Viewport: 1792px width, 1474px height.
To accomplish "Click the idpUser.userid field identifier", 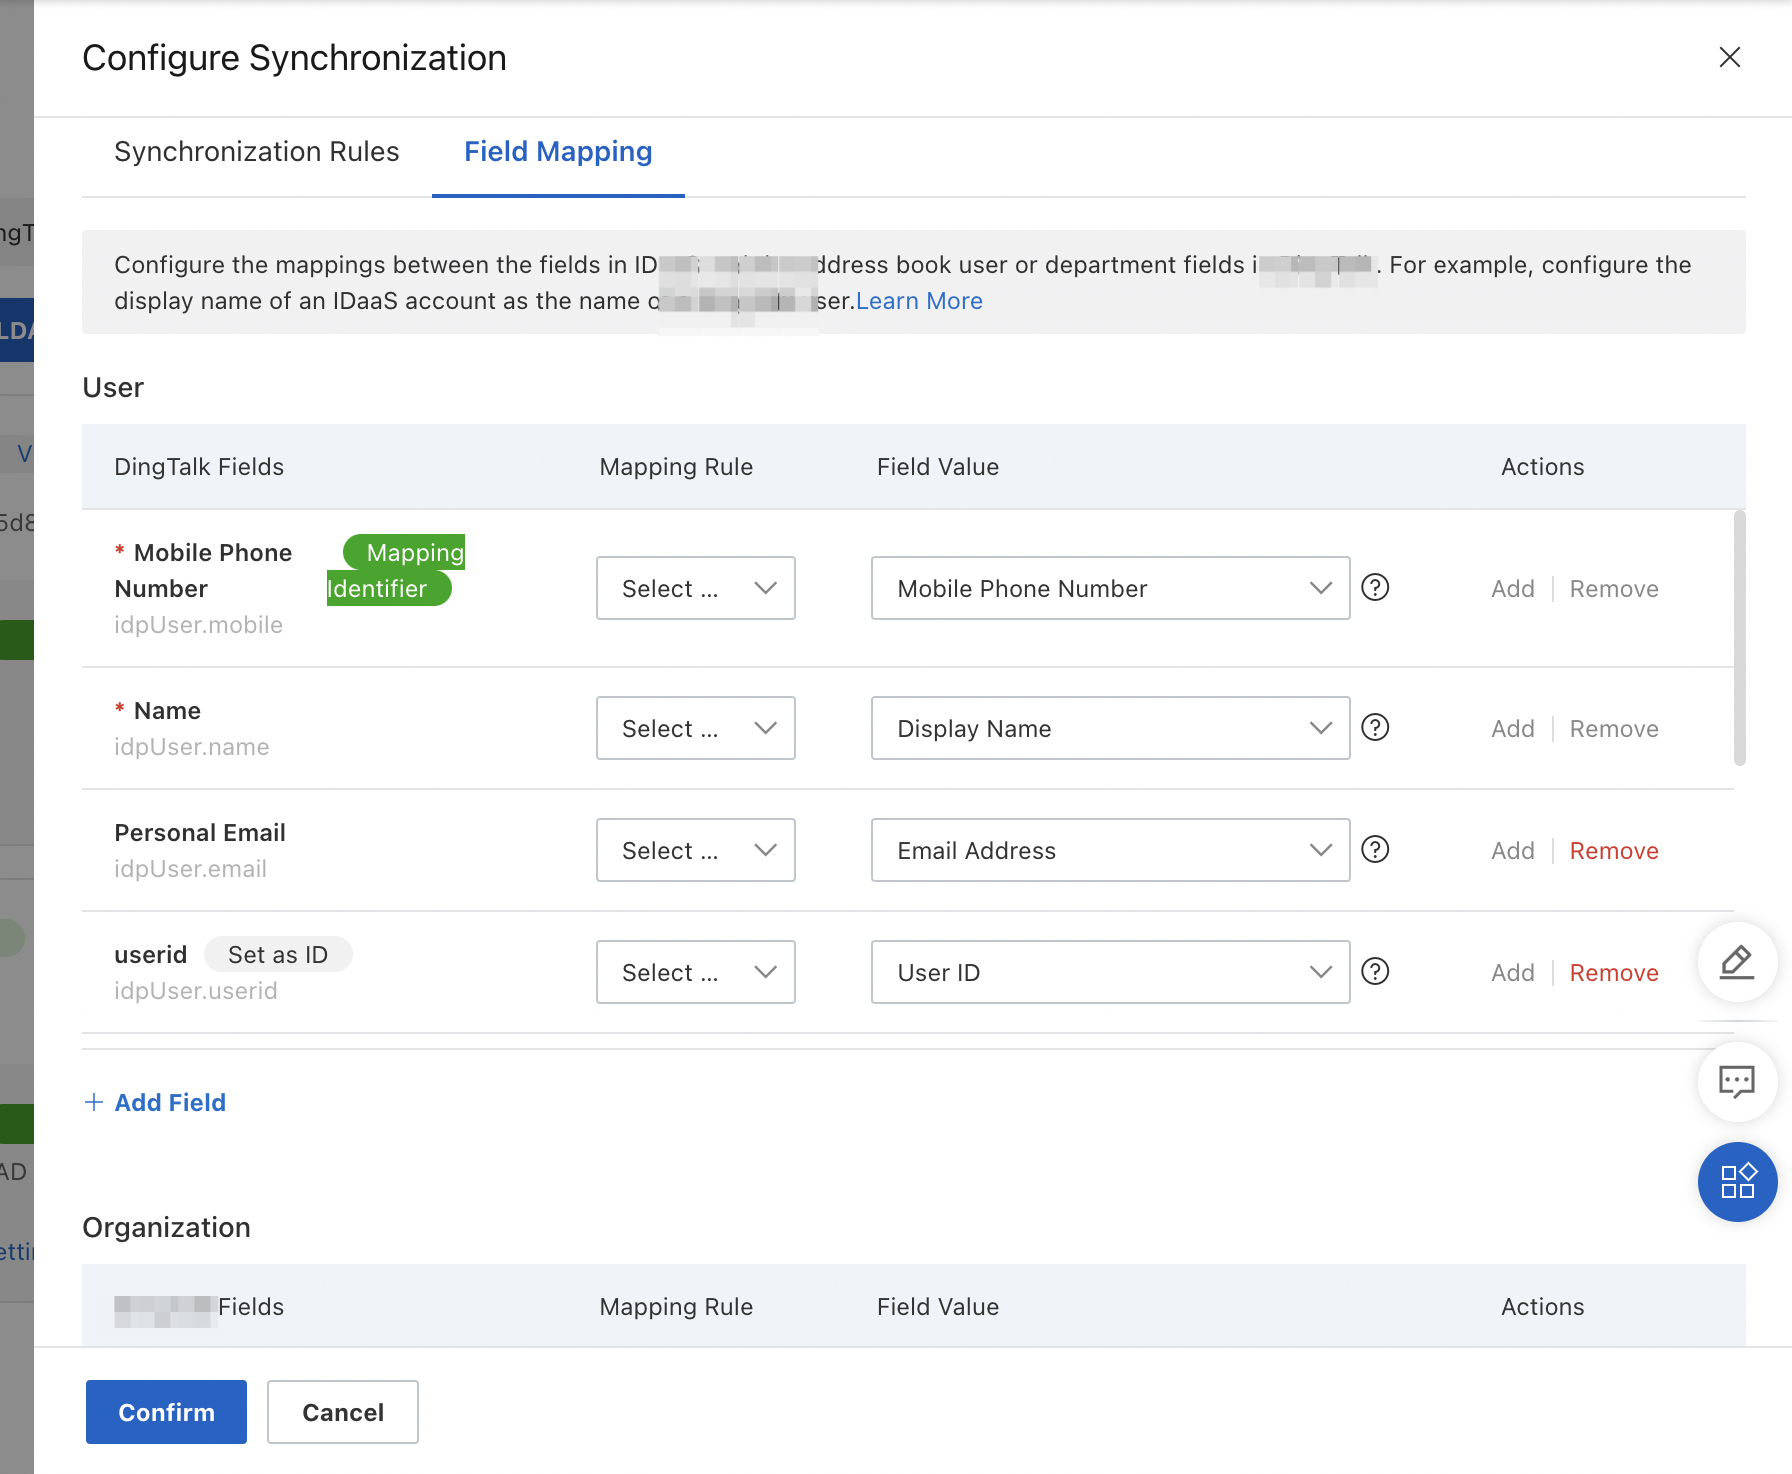I will pos(196,991).
